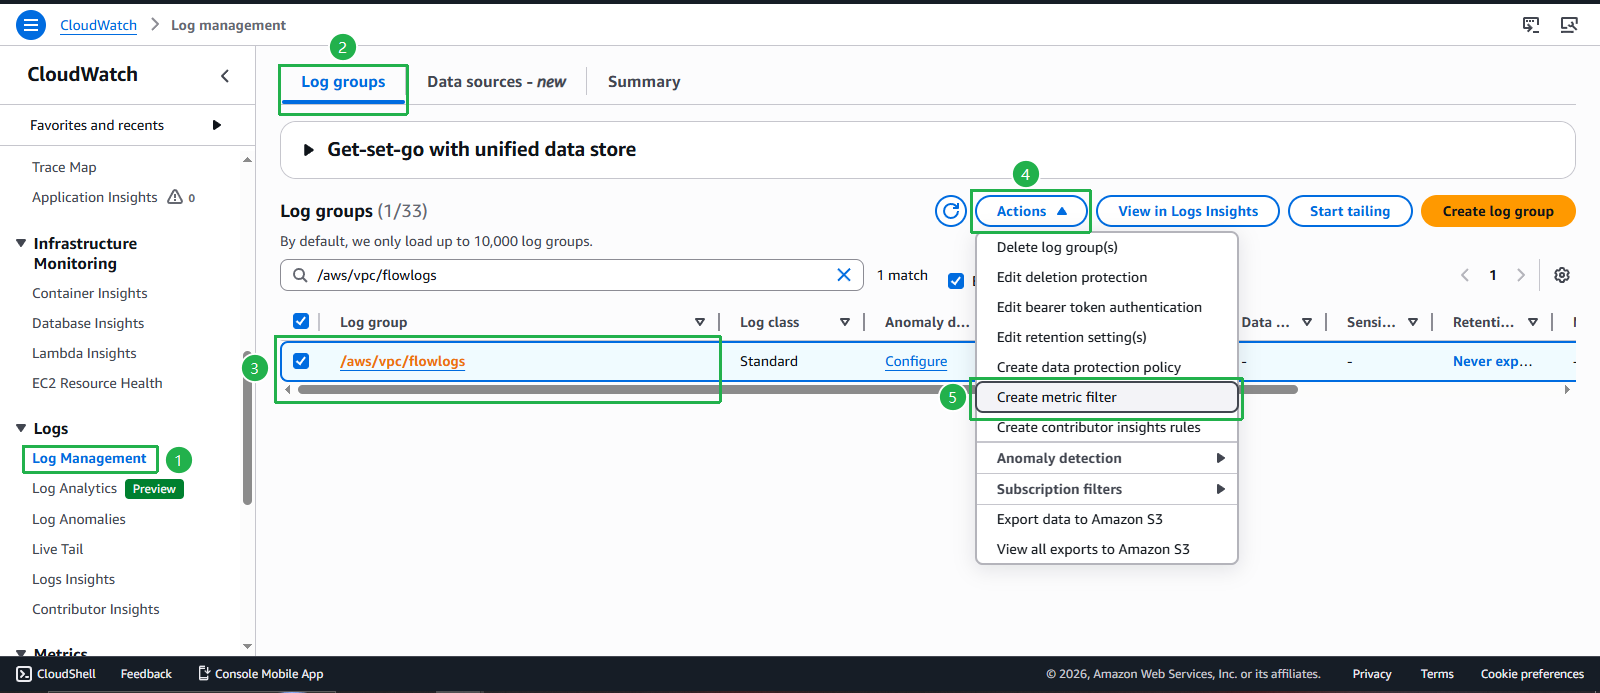Expand Favorites and recents submenu
Image resolution: width=1600 pixels, height=693 pixels.
click(x=216, y=125)
